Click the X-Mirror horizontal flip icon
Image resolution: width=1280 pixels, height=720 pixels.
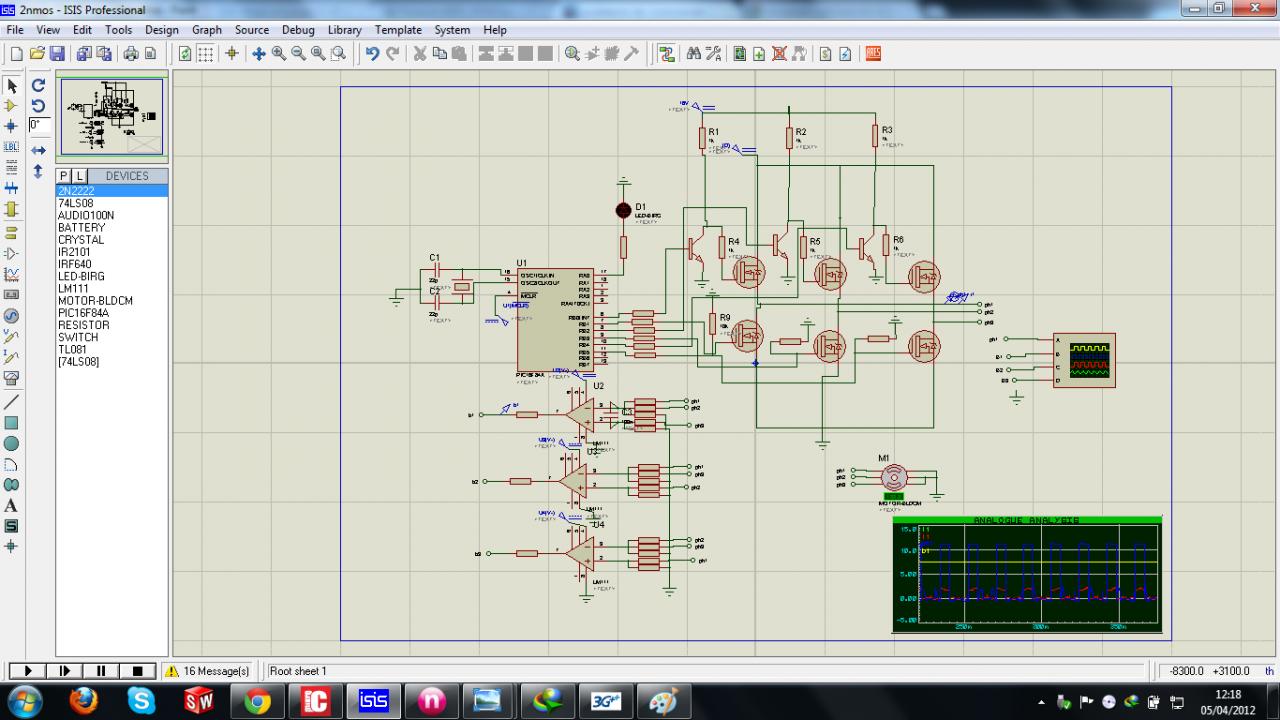38,150
